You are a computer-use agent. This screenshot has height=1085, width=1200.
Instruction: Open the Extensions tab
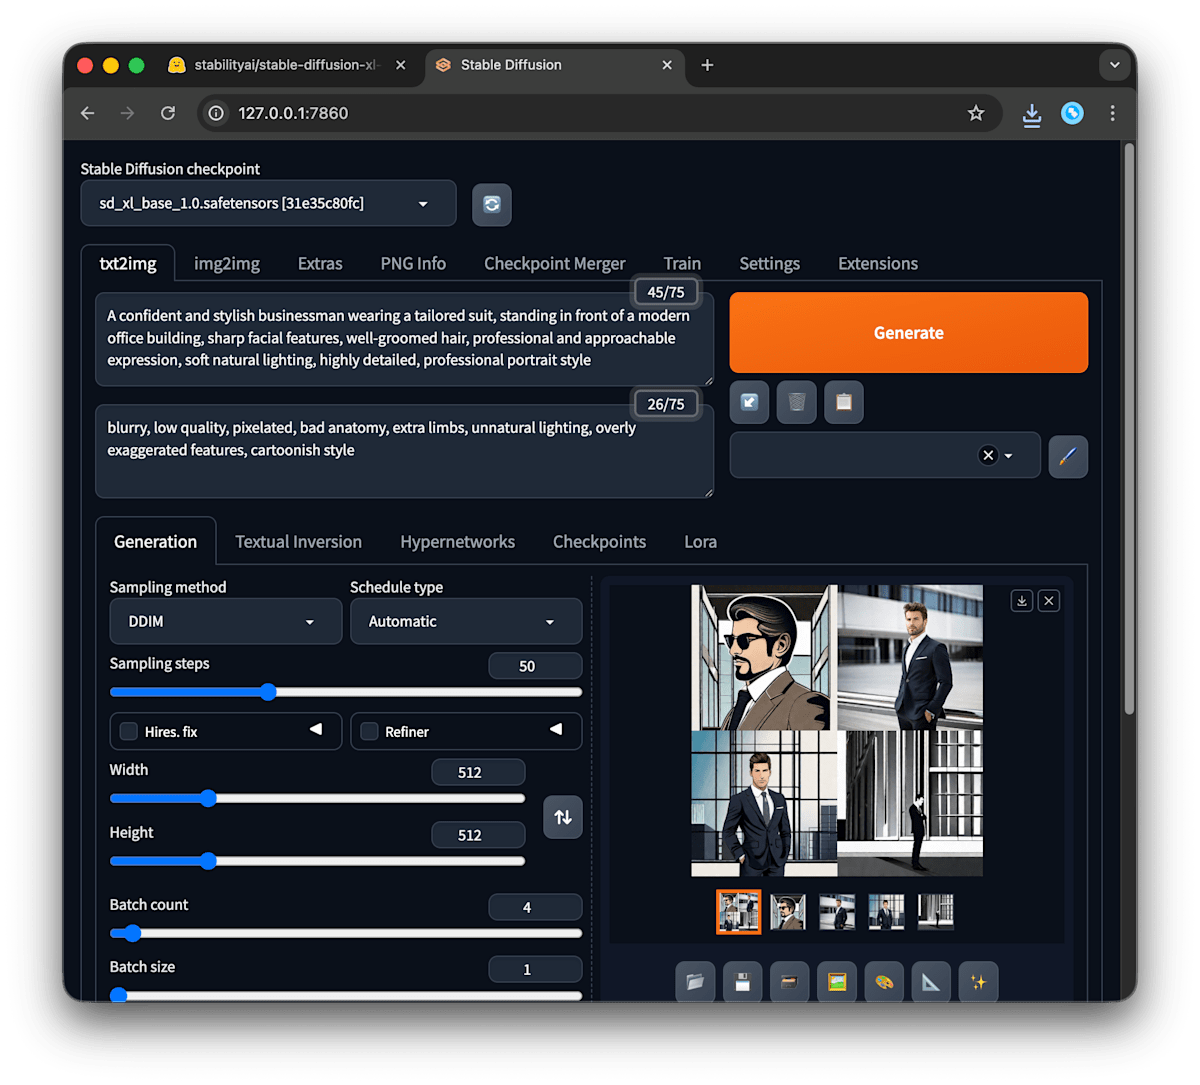878,263
